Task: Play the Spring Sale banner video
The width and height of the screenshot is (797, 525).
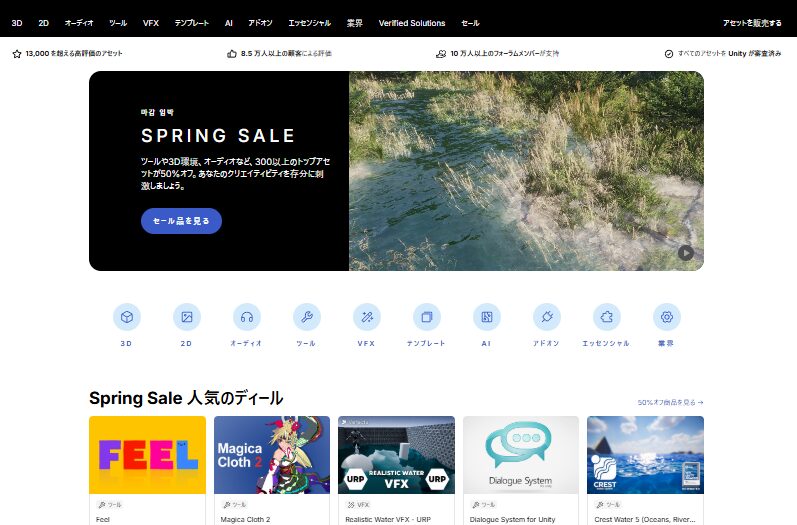Action: coord(686,253)
